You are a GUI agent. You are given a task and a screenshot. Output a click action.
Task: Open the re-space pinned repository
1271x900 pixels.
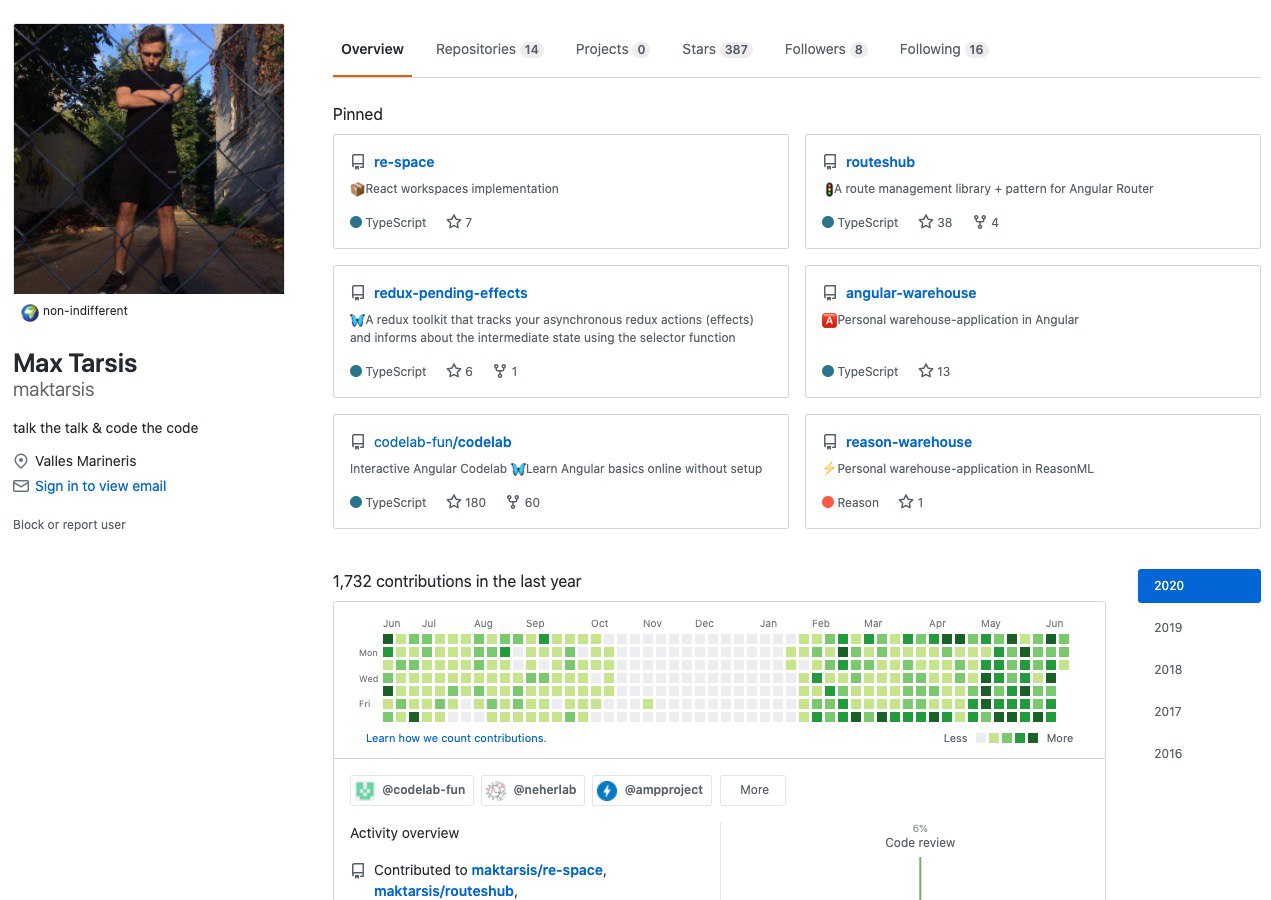[404, 162]
